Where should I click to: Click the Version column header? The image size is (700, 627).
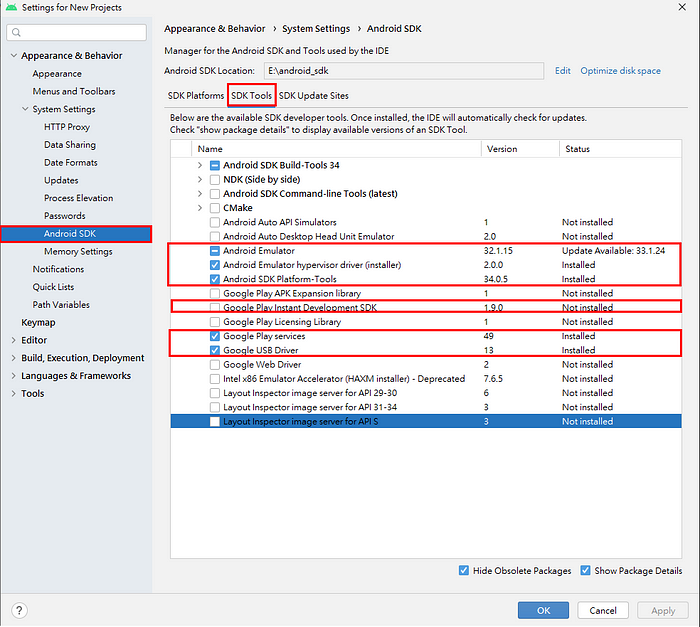coord(520,149)
